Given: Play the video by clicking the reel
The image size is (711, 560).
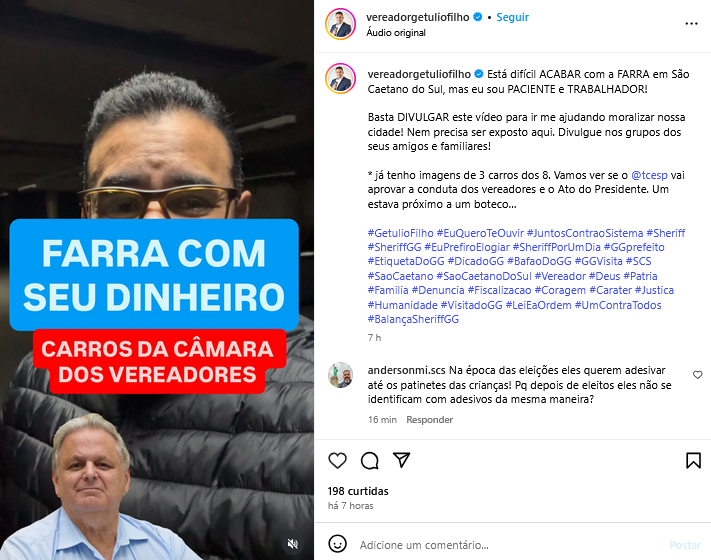Looking at the screenshot, I should (x=157, y=280).
